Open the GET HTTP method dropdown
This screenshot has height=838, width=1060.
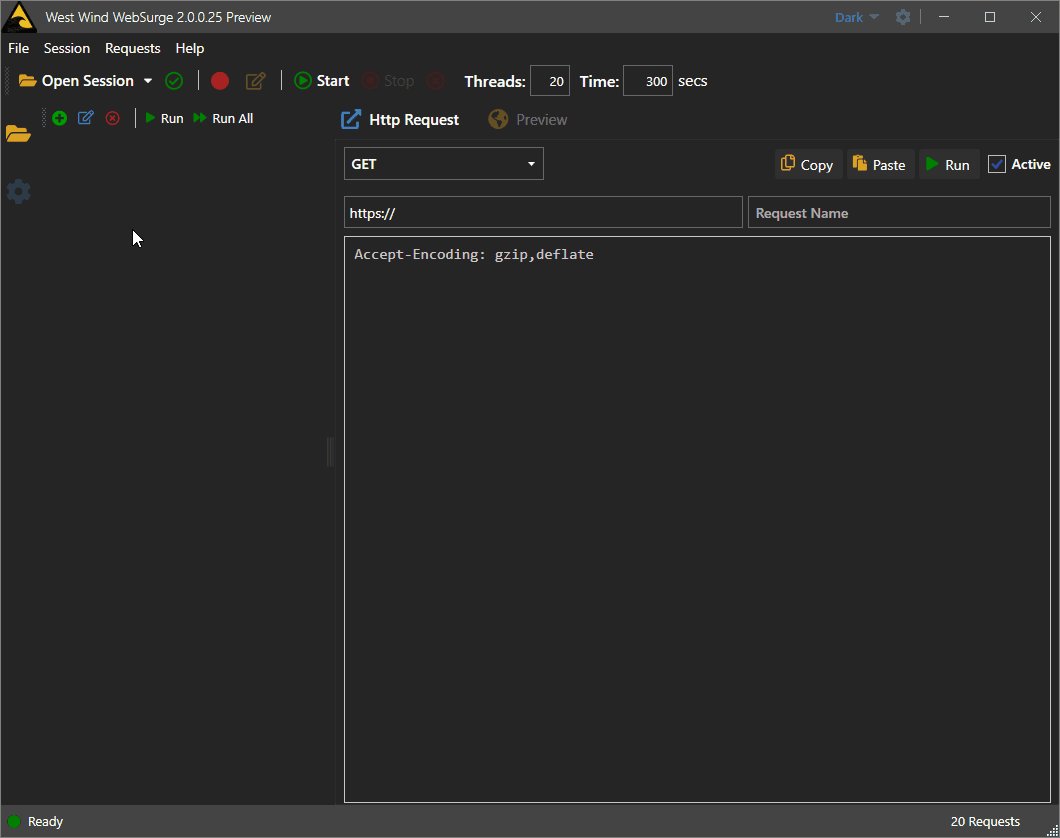coord(443,164)
